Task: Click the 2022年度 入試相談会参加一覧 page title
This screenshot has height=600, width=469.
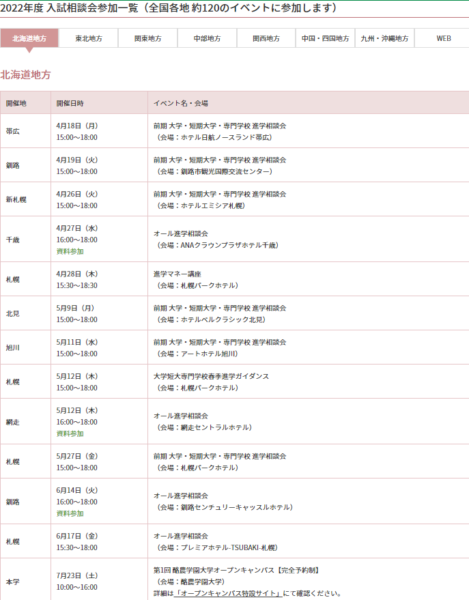Action: 168,8
